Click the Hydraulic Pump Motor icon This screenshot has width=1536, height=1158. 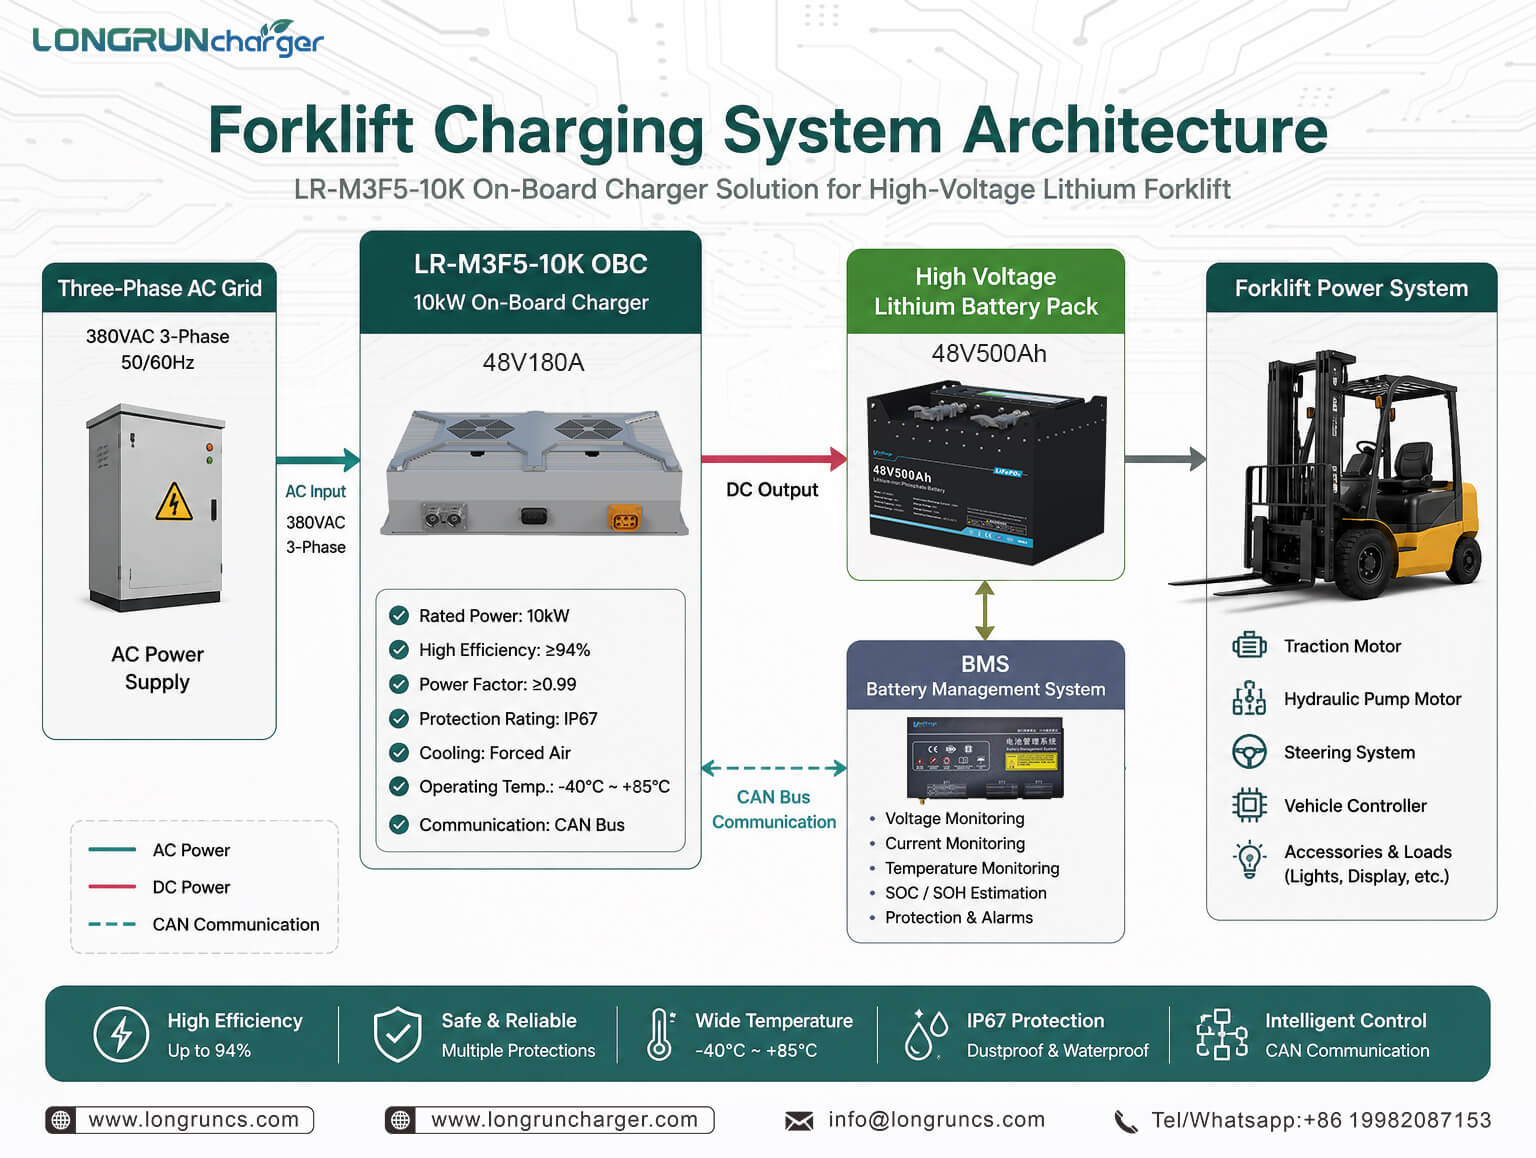[x=1249, y=698]
